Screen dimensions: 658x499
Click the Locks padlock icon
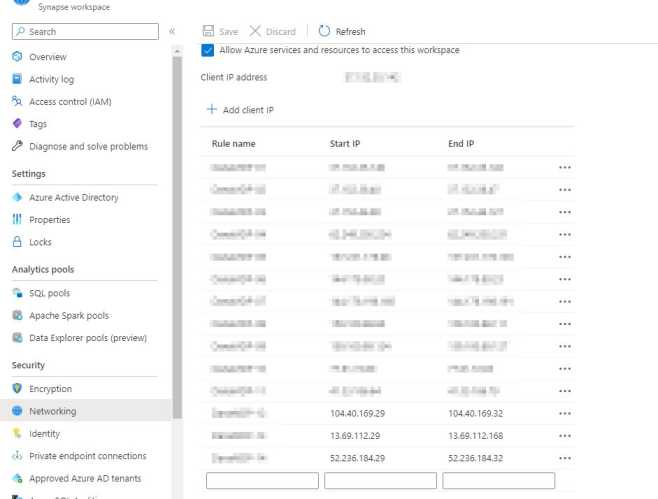coord(17,242)
